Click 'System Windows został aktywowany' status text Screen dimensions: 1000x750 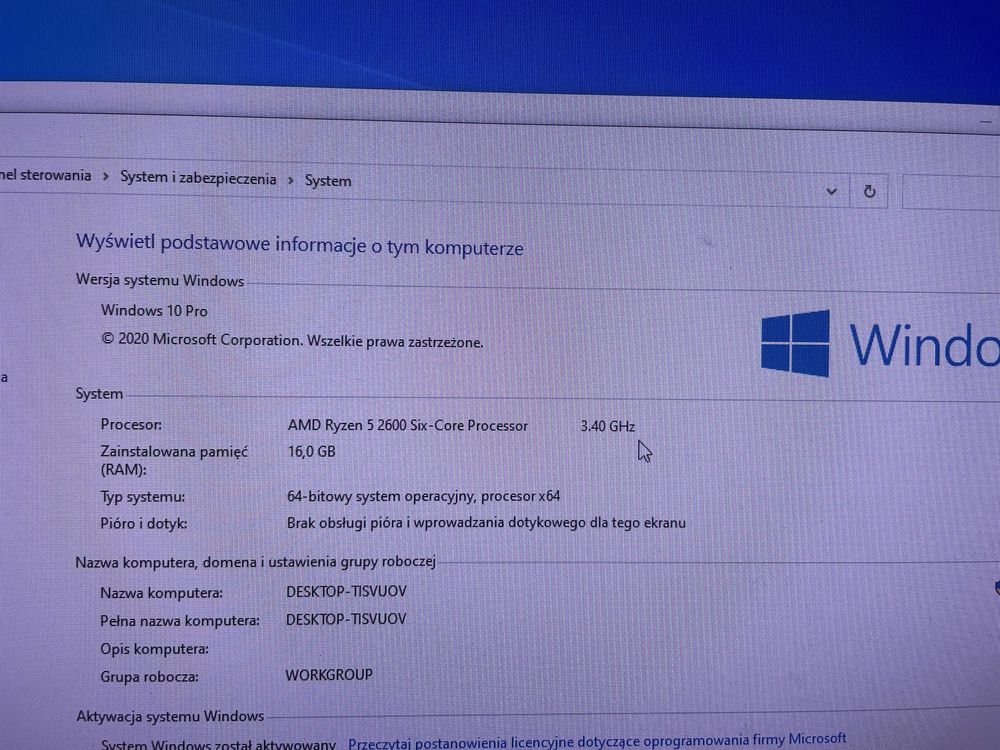(x=218, y=744)
